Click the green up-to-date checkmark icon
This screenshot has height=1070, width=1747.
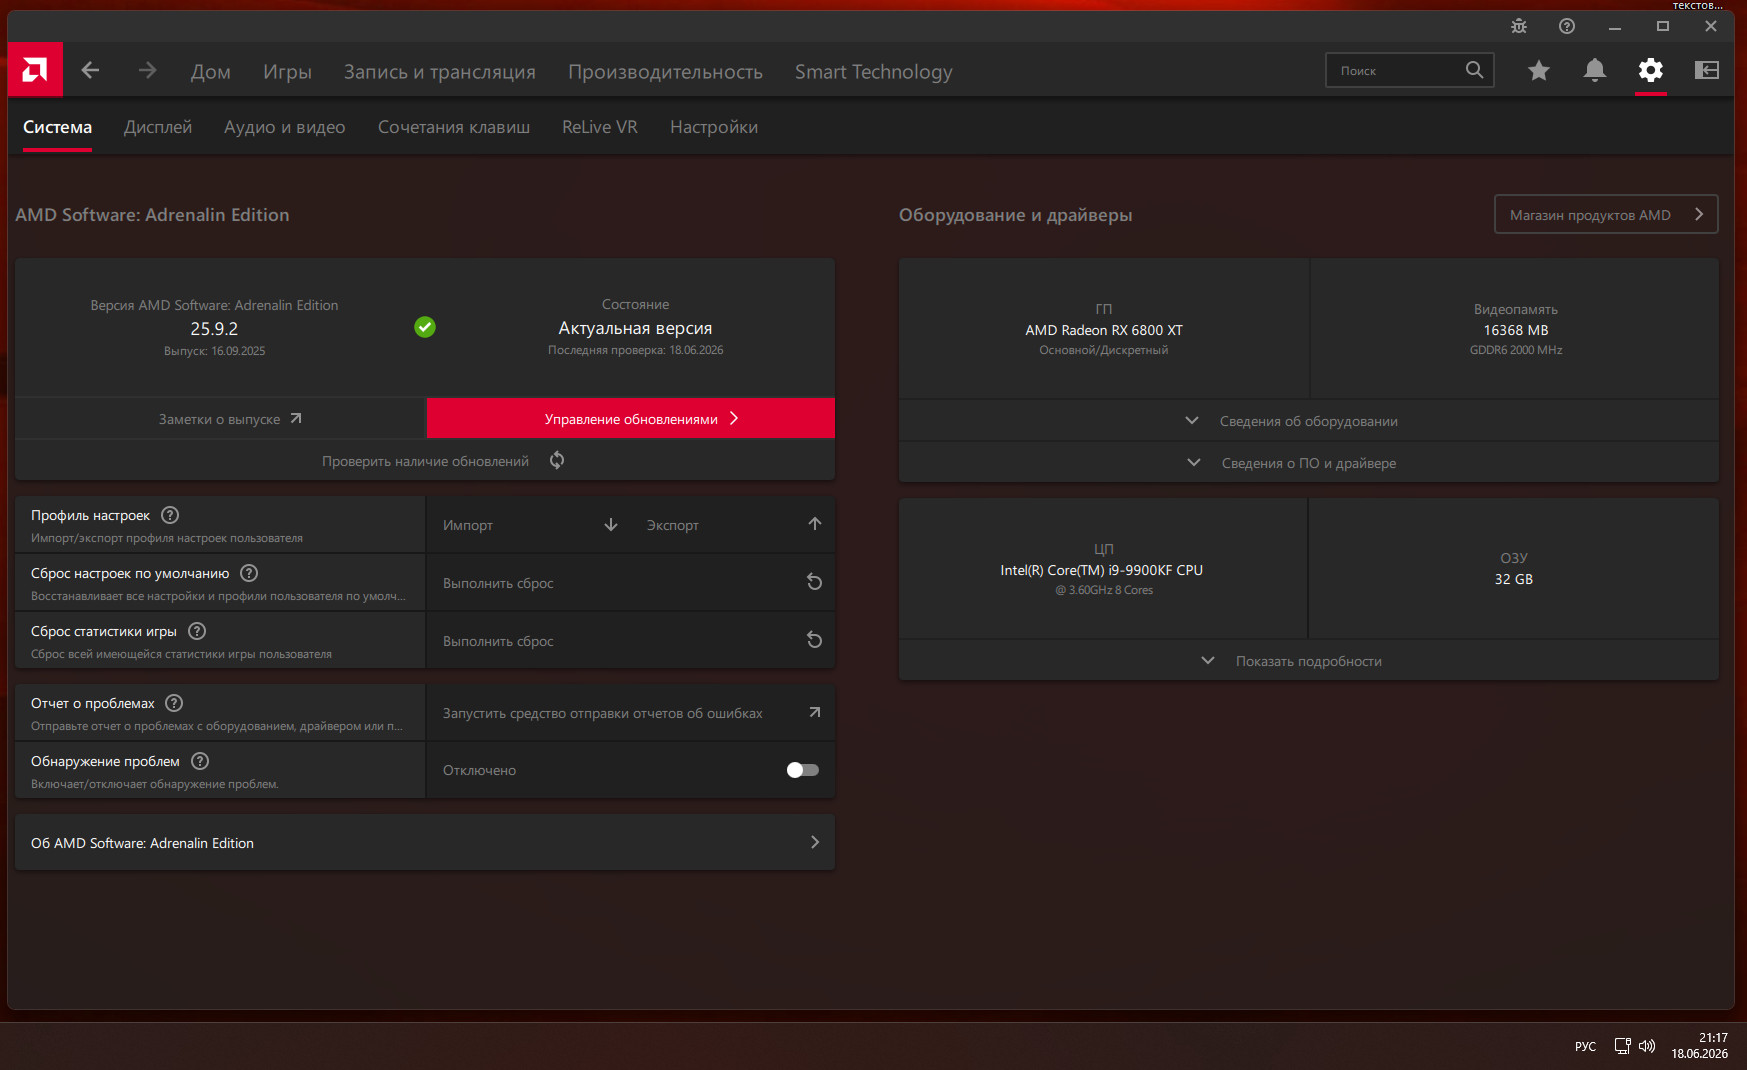click(x=425, y=327)
